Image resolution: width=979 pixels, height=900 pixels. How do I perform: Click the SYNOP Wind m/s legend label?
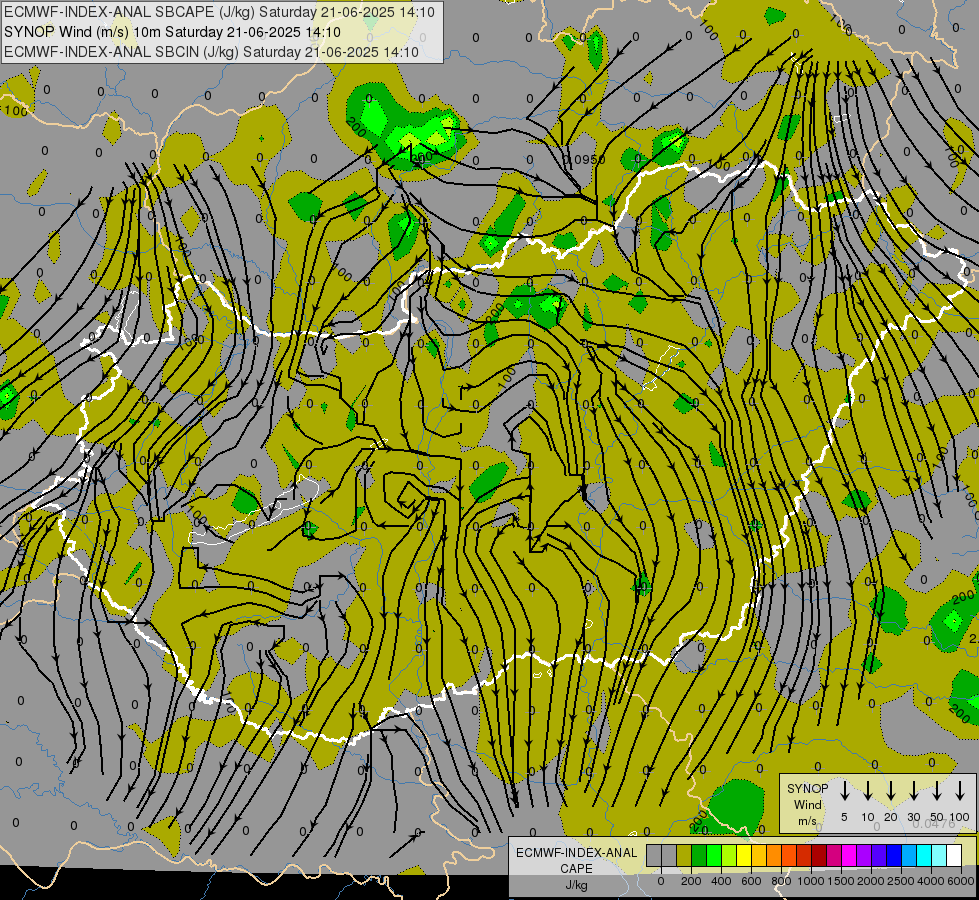[x=807, y=804]
